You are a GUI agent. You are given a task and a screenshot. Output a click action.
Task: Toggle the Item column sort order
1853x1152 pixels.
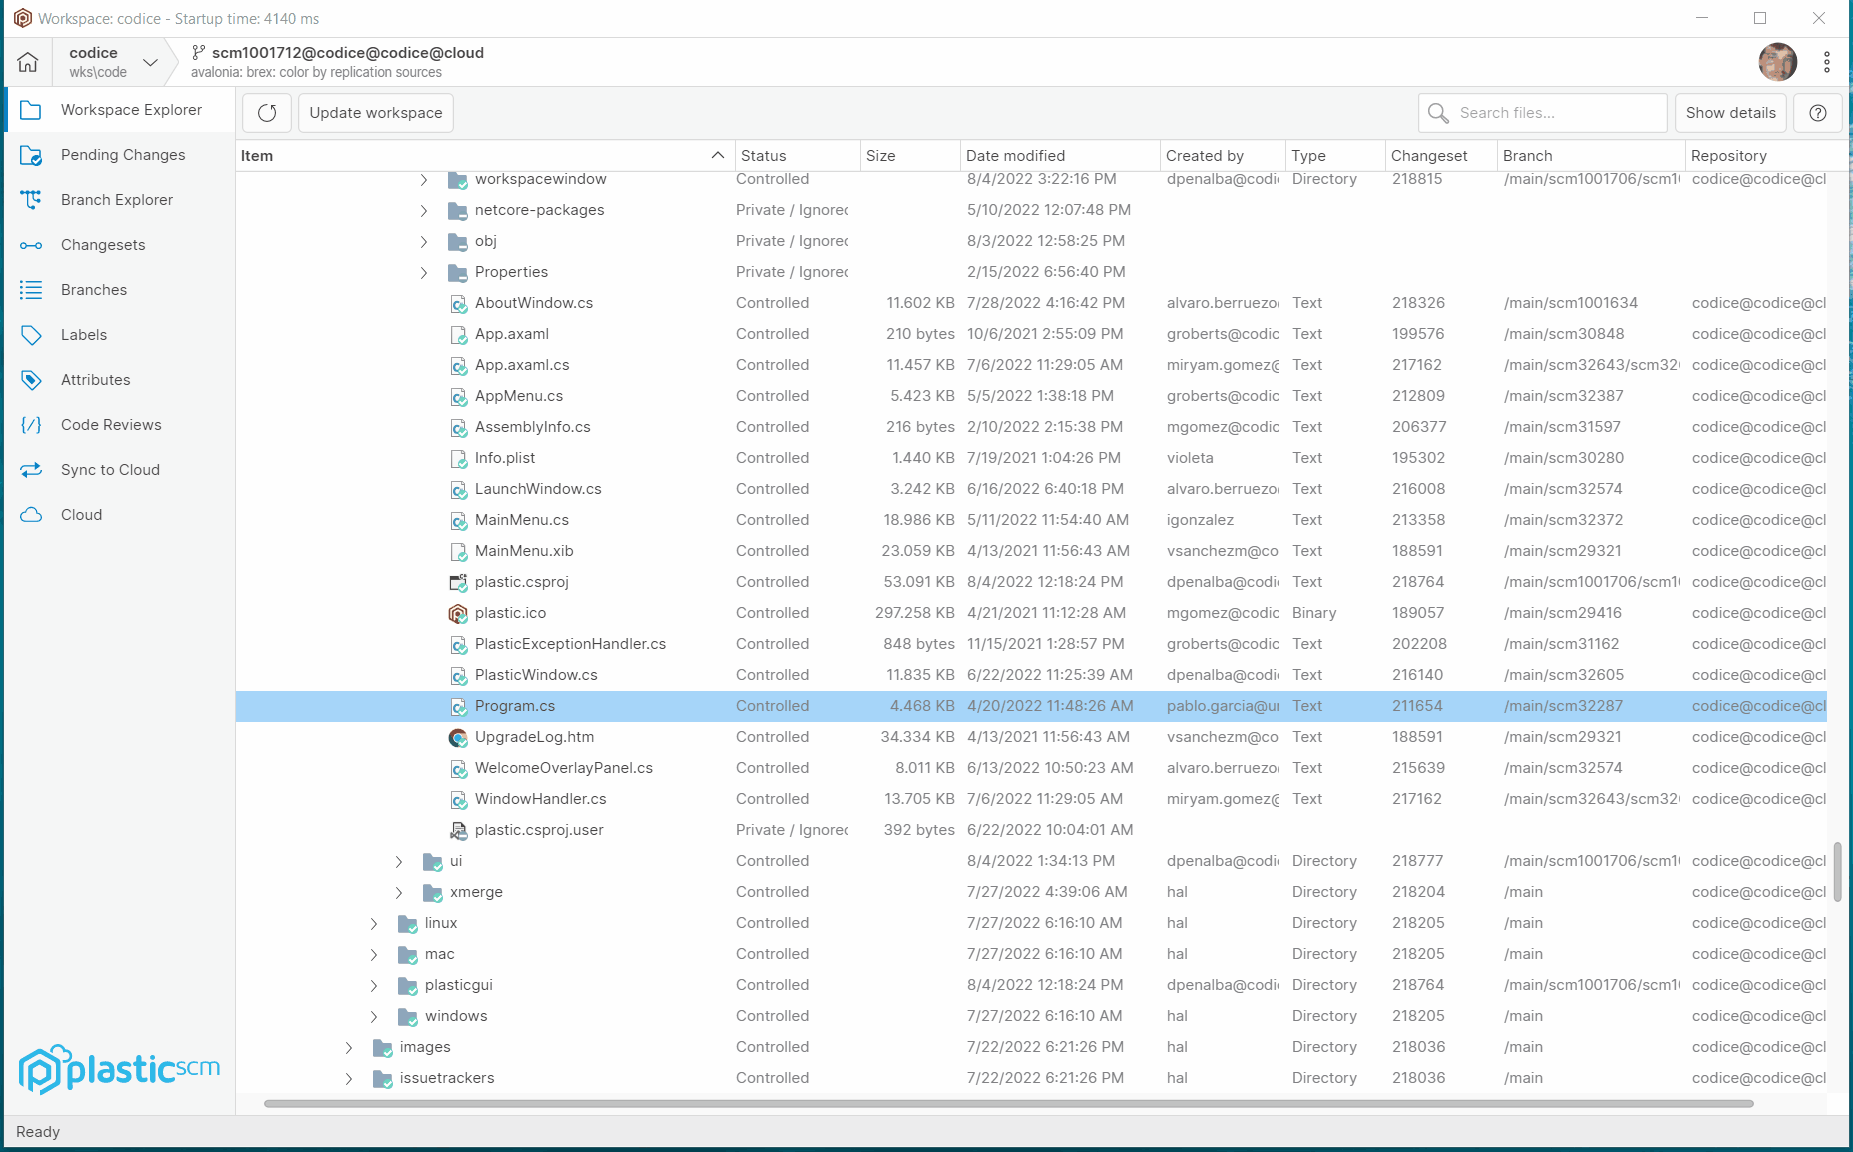pos(717,155)
